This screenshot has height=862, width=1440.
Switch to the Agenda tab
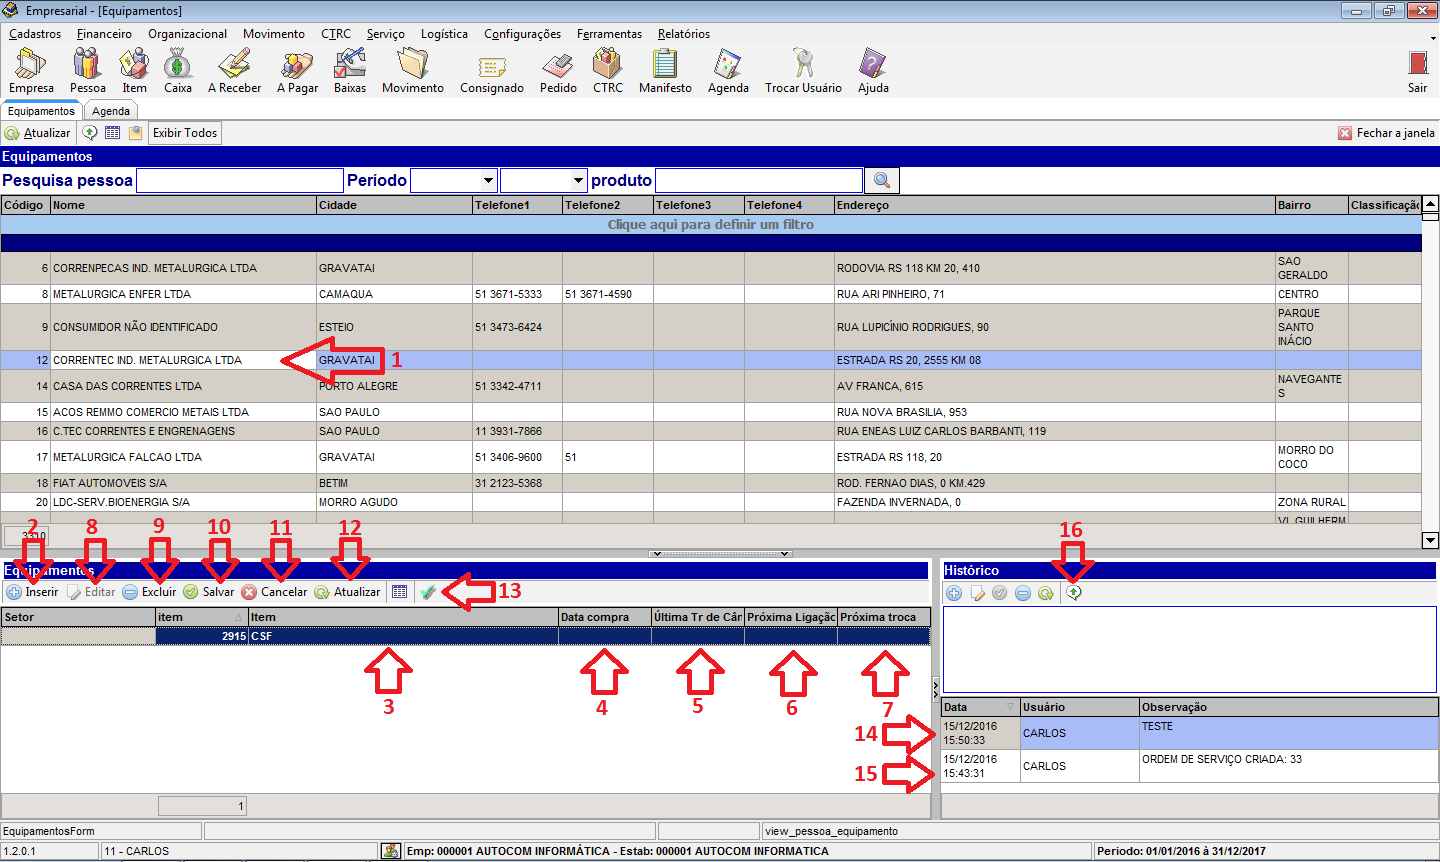[x=111, y=111]
